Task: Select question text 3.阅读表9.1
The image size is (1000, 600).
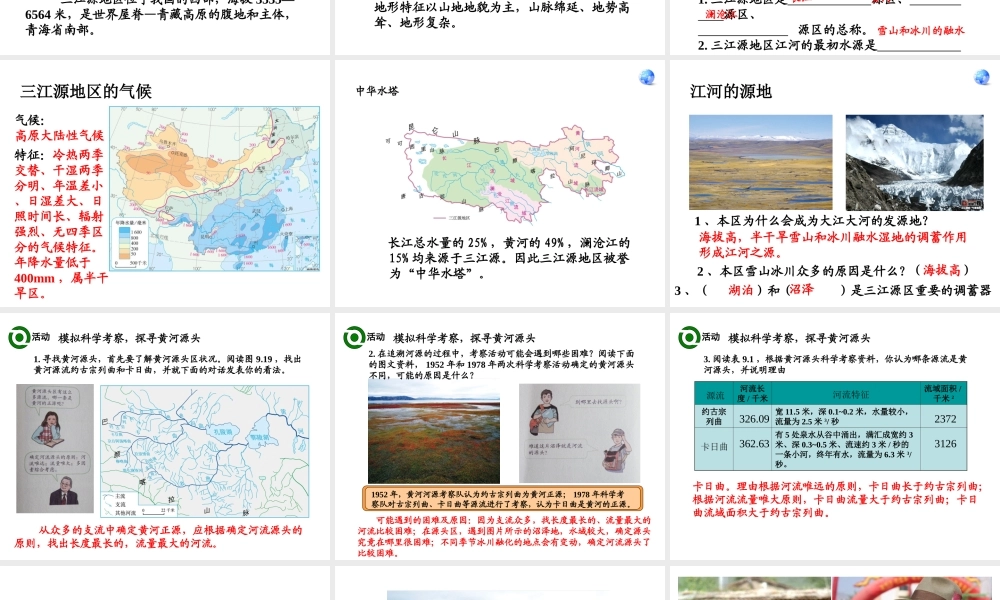Action: click(835, 364)
